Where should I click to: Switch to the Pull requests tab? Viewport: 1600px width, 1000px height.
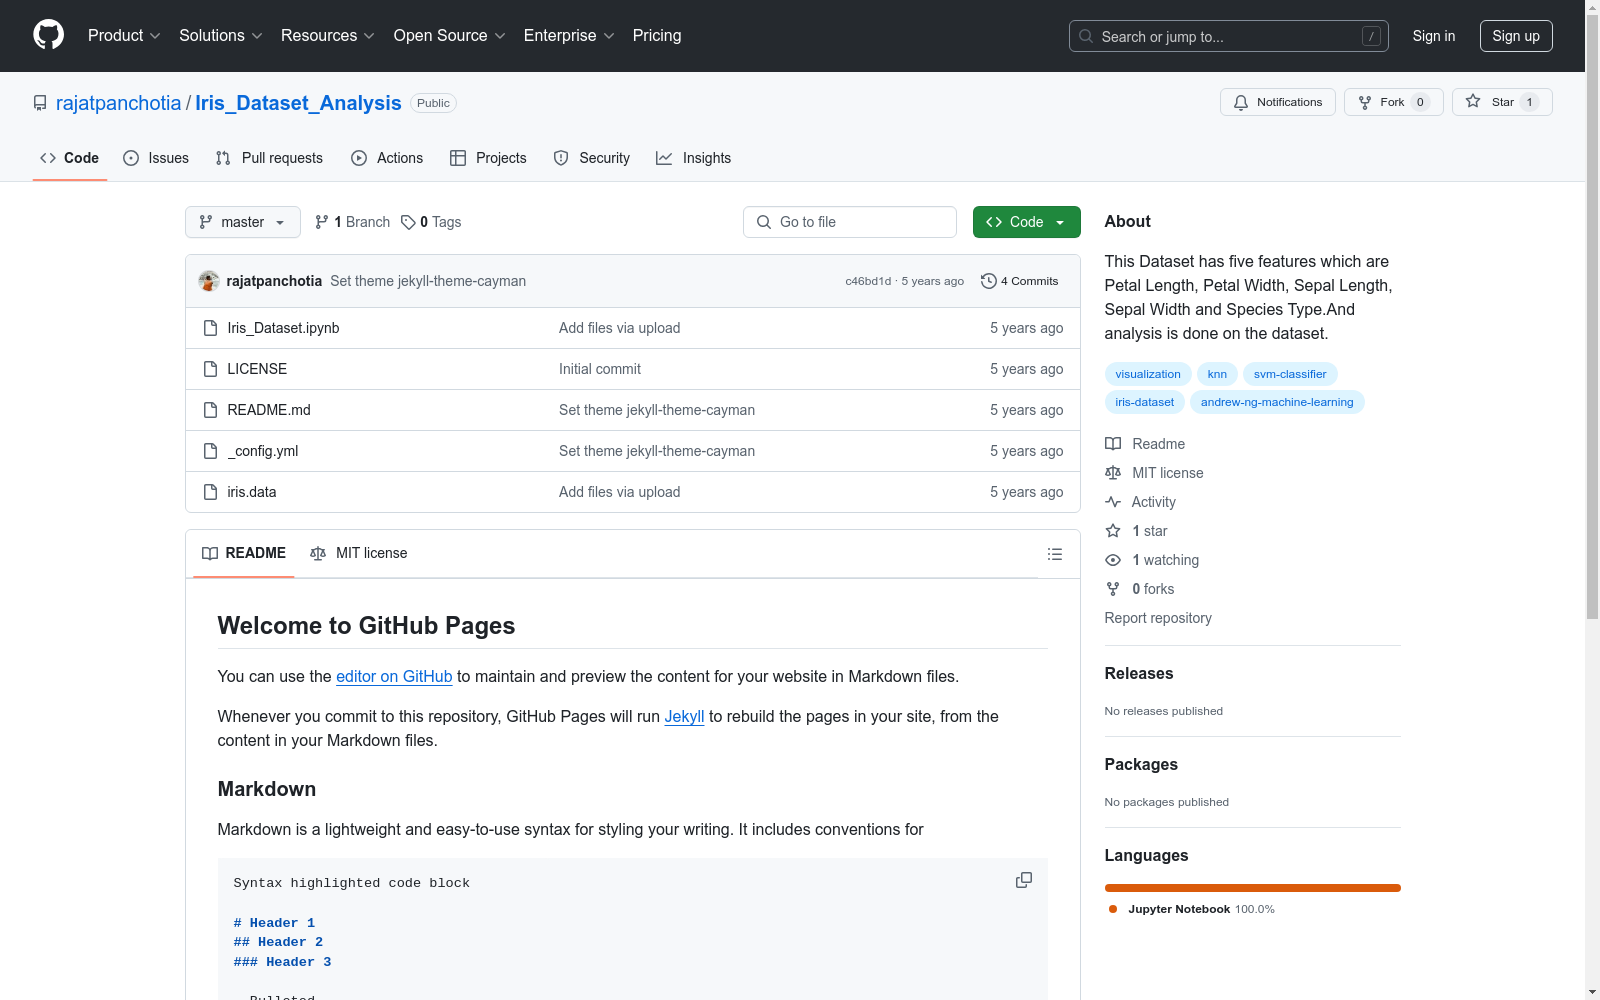click(269, 158)
